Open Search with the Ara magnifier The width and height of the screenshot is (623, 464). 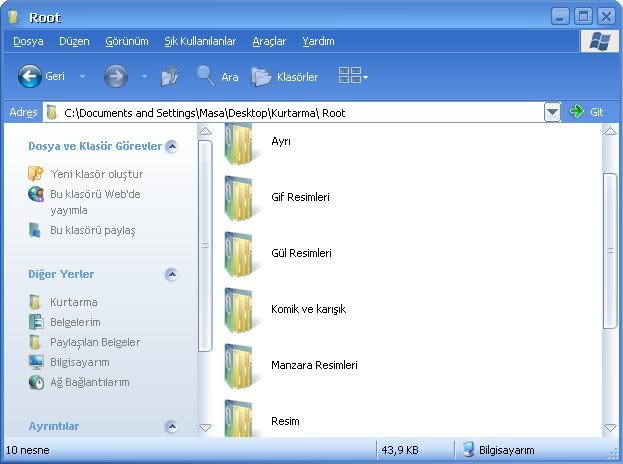217,76
